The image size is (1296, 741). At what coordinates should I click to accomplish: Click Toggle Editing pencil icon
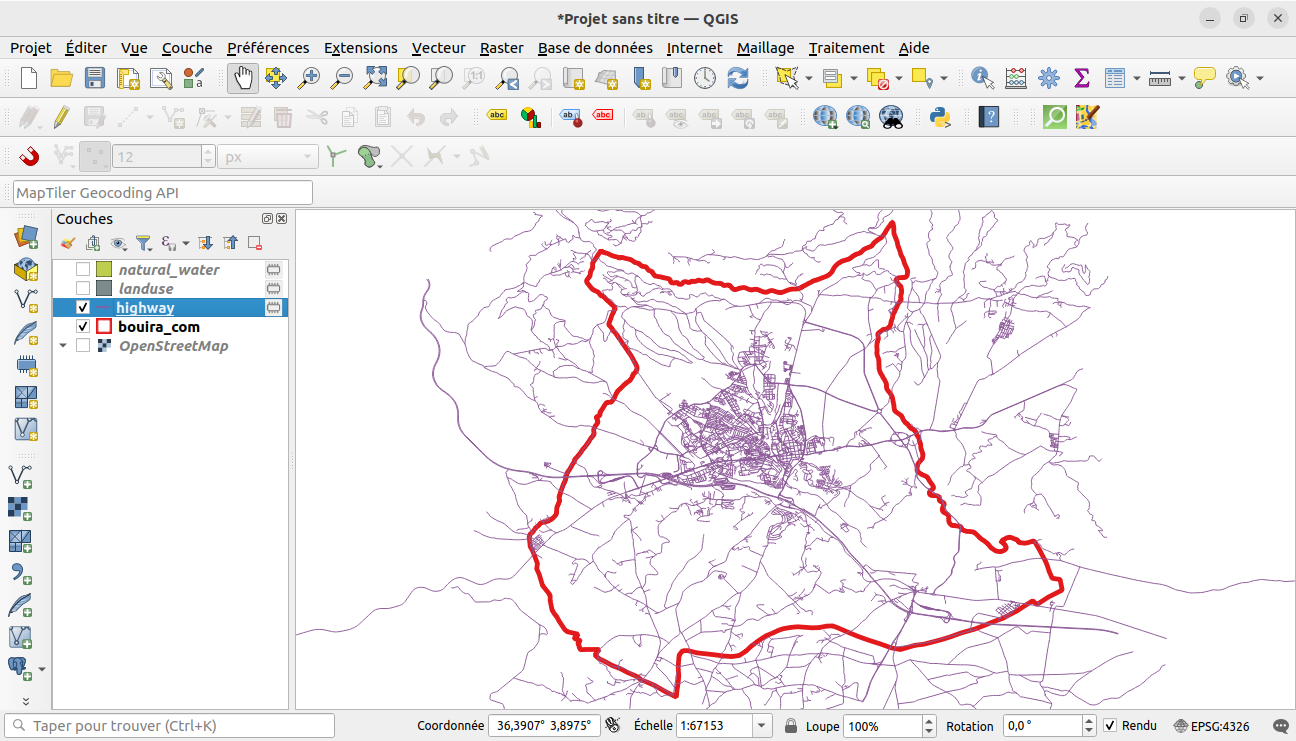pyautogui.click(x=62, y=117)
